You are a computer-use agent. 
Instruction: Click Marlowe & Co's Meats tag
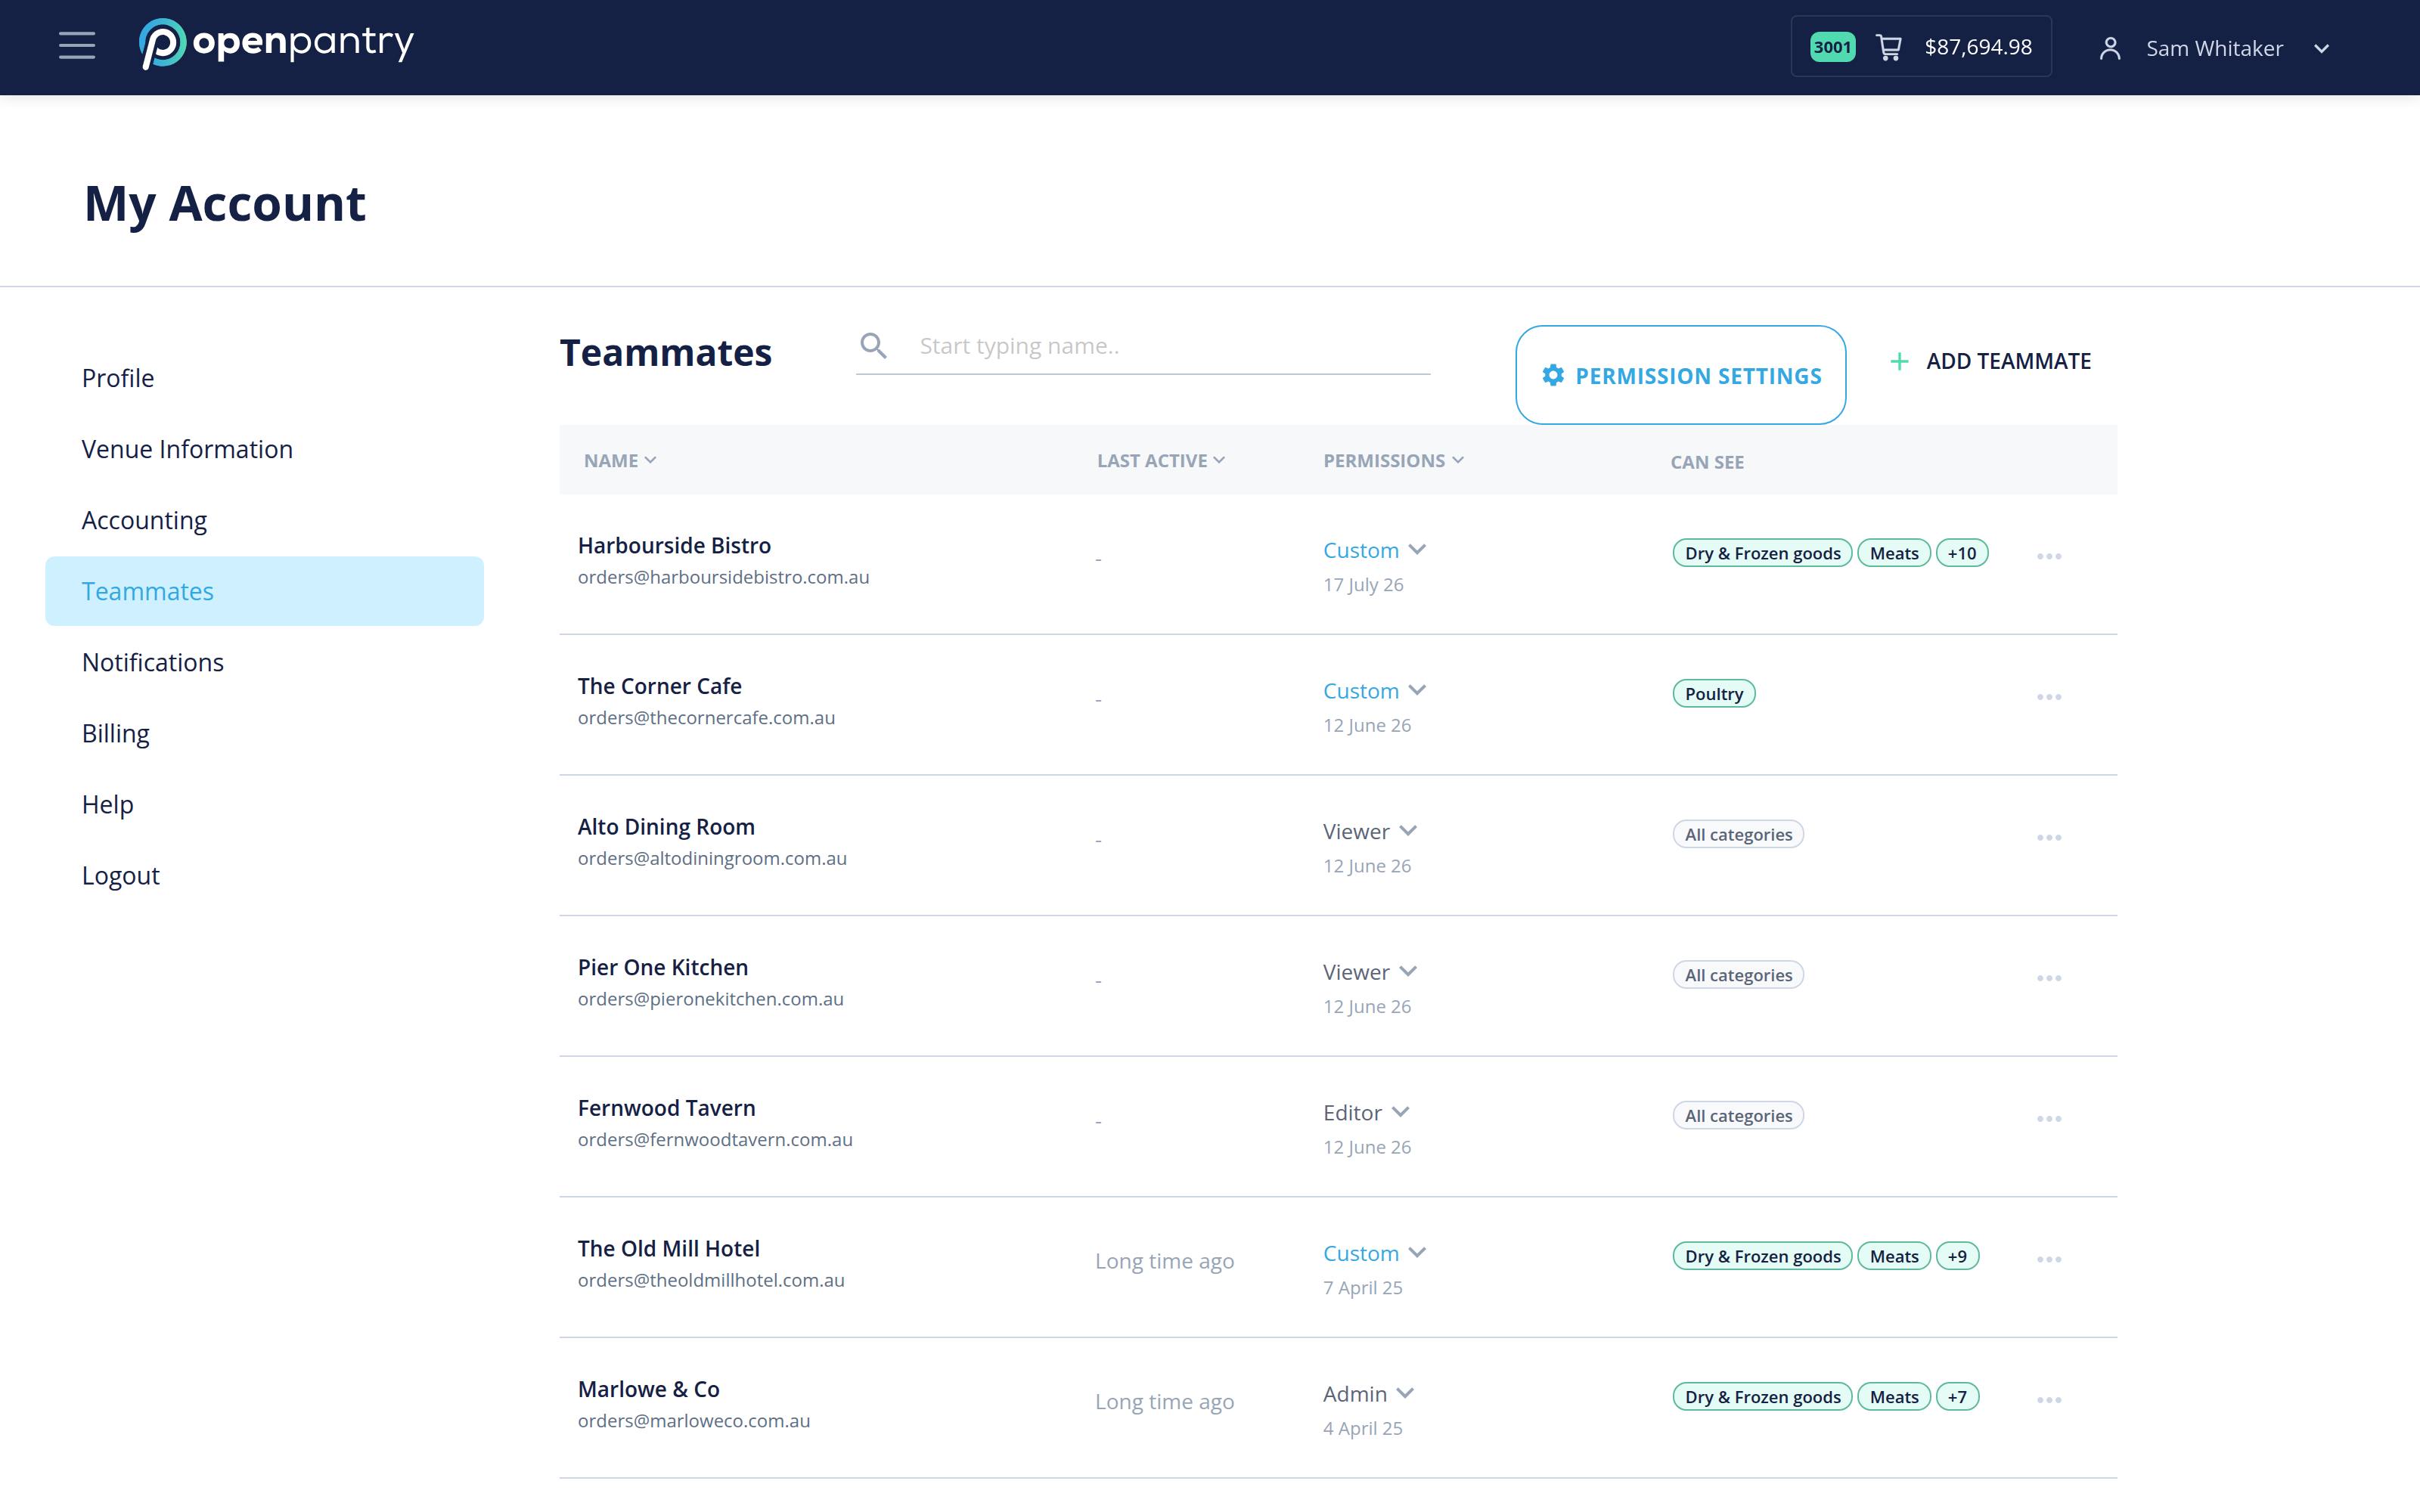click(x=1894, y=1397)
